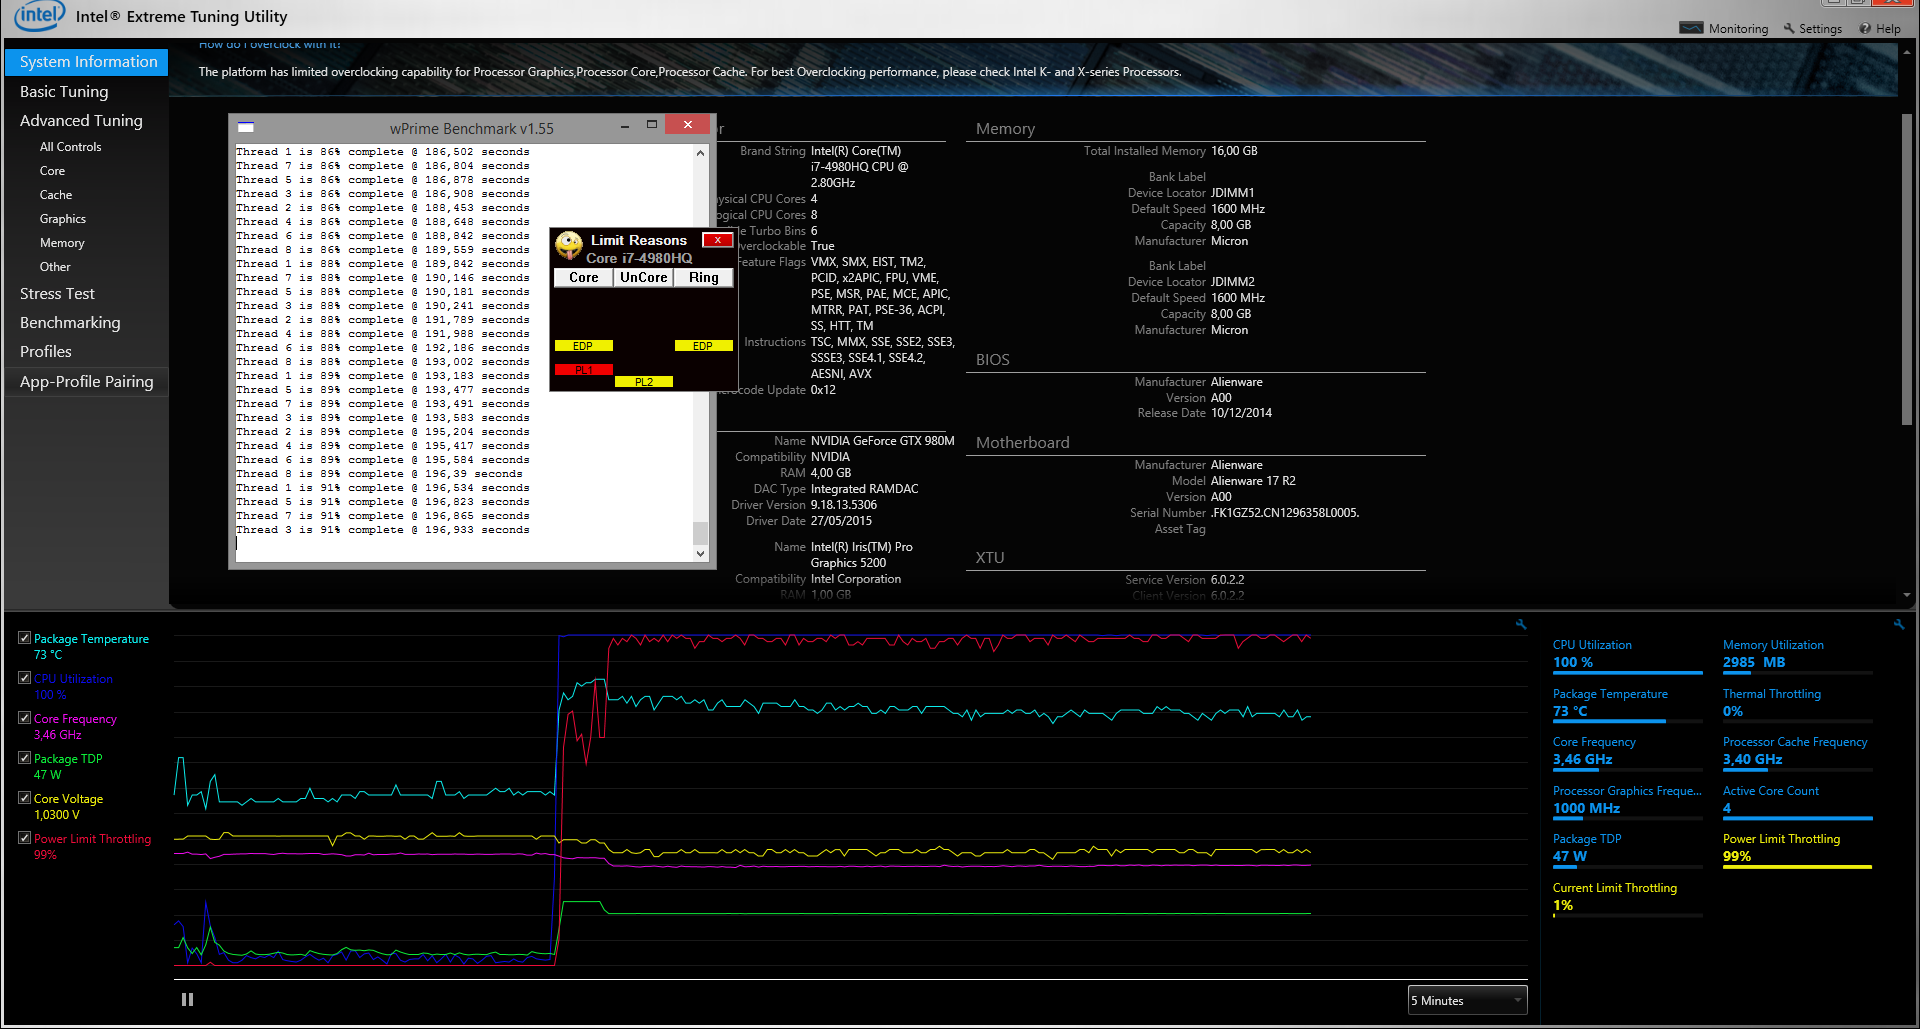Open App-Profile Pairing section
This screenshot has width=1920, height=1029.
tap(87, 382)
